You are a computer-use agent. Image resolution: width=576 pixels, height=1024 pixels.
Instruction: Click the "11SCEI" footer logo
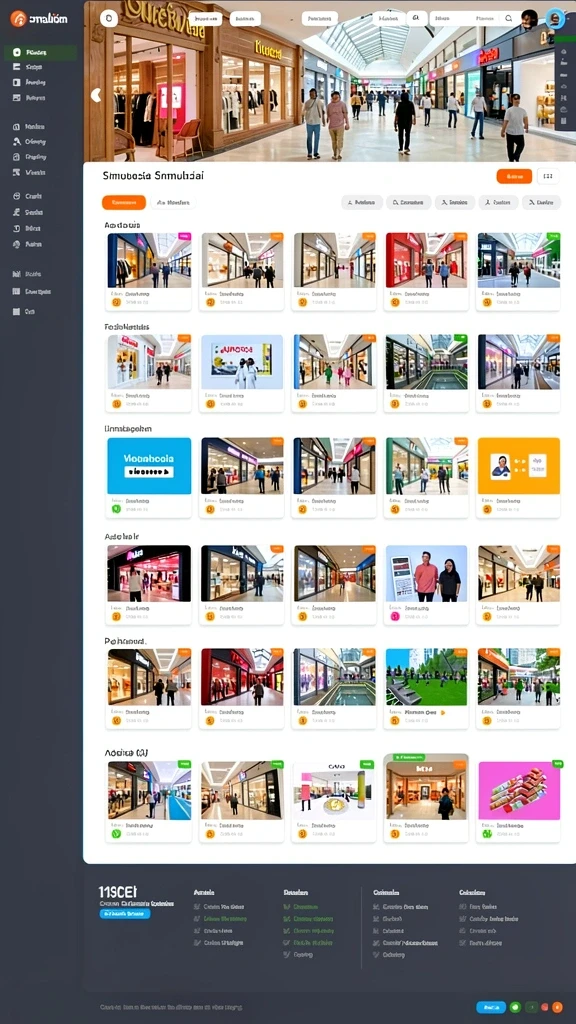point(118,892)
